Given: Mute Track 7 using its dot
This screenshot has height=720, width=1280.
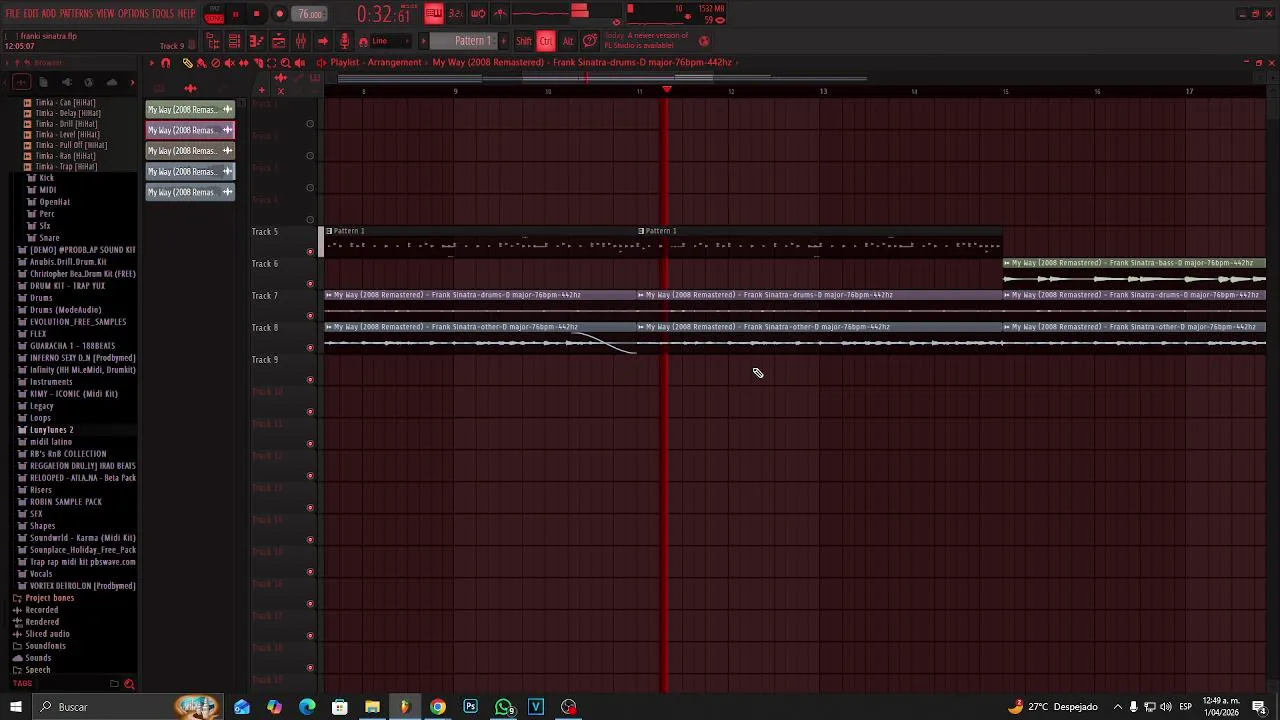Looking at the screenshot, I should (310, 316).
